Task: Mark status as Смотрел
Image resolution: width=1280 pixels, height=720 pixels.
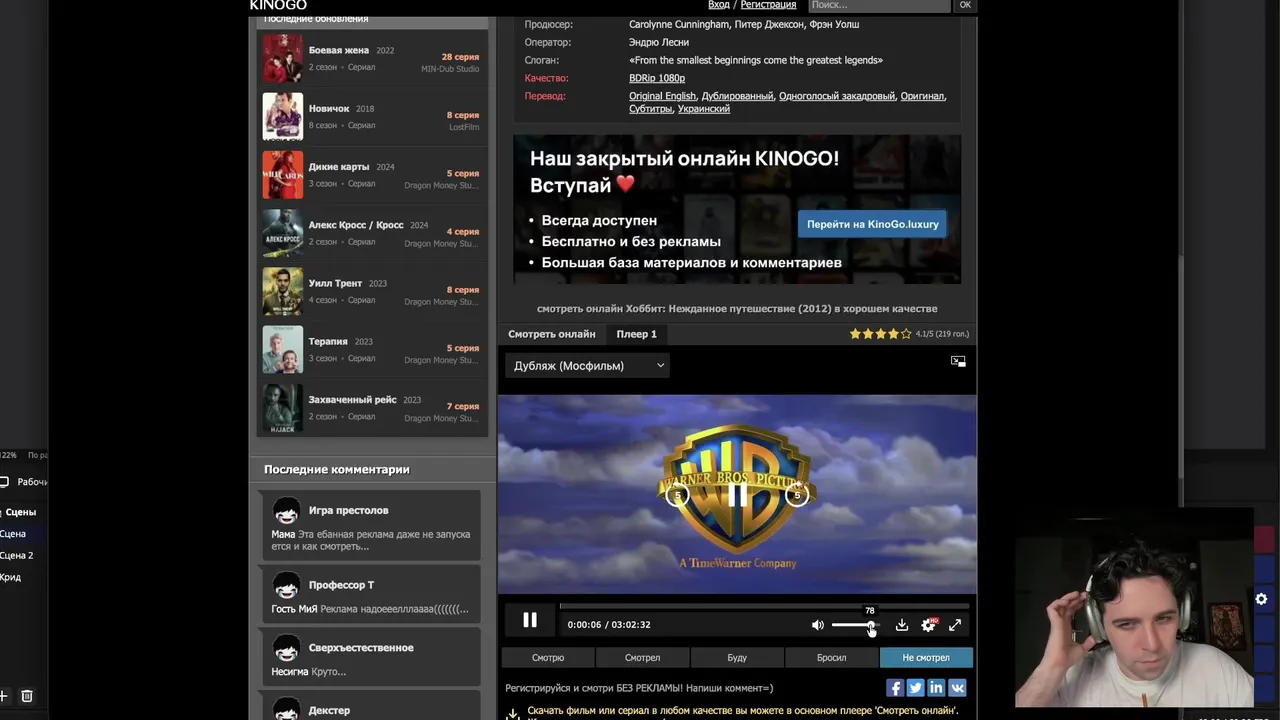Action: (x=642, y=658)
